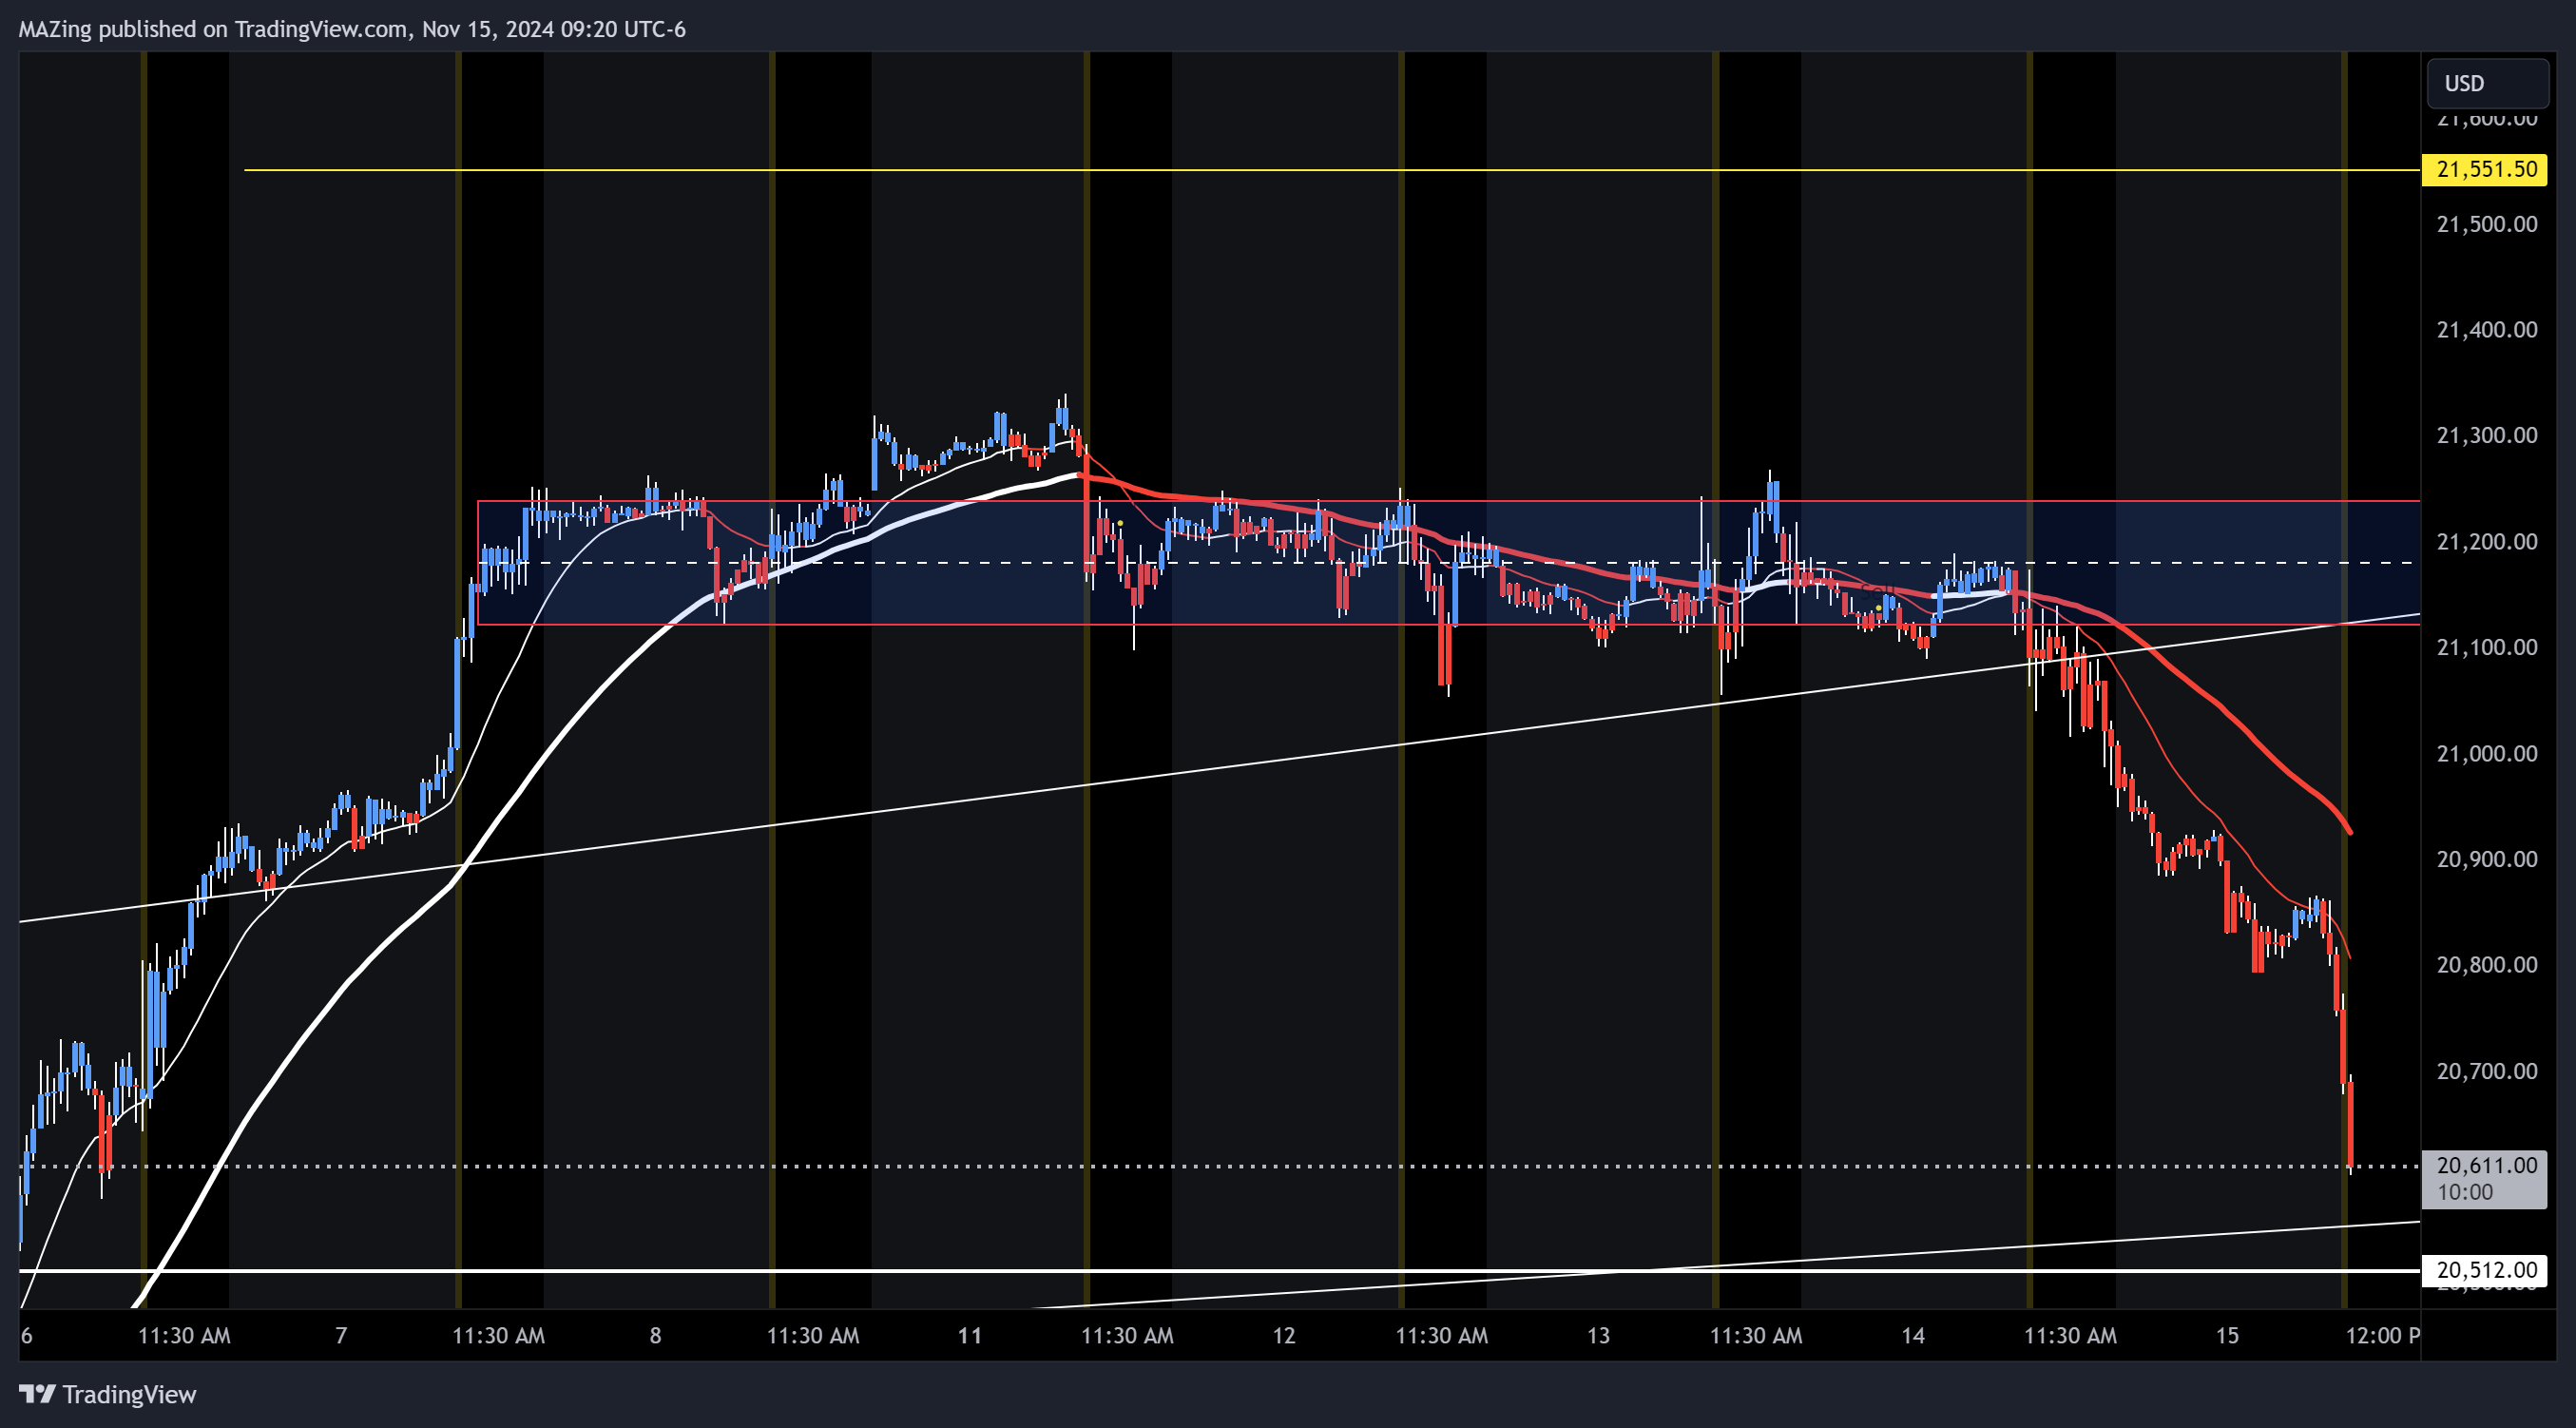2576x1428 pixels.
Task: Click the 21,000.00 price axis label
Action: pos(2486,754)
